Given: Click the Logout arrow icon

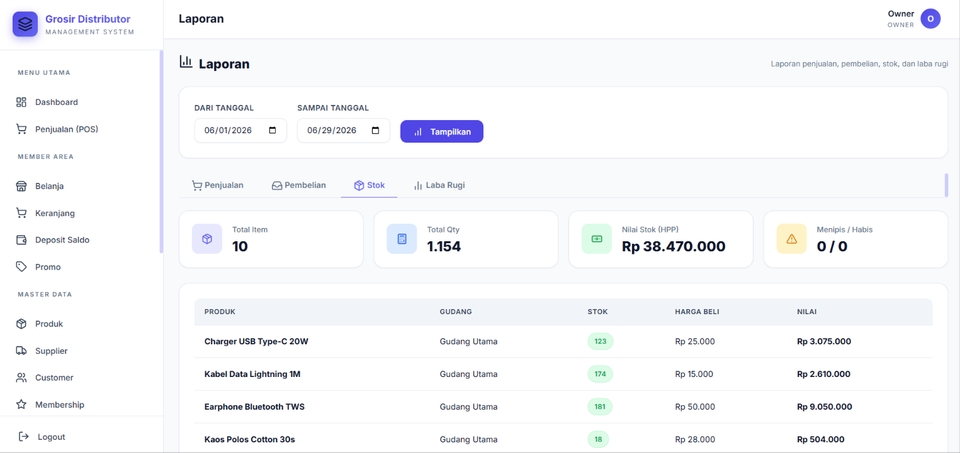Looking at the screenshot, I should click(24, 436).
